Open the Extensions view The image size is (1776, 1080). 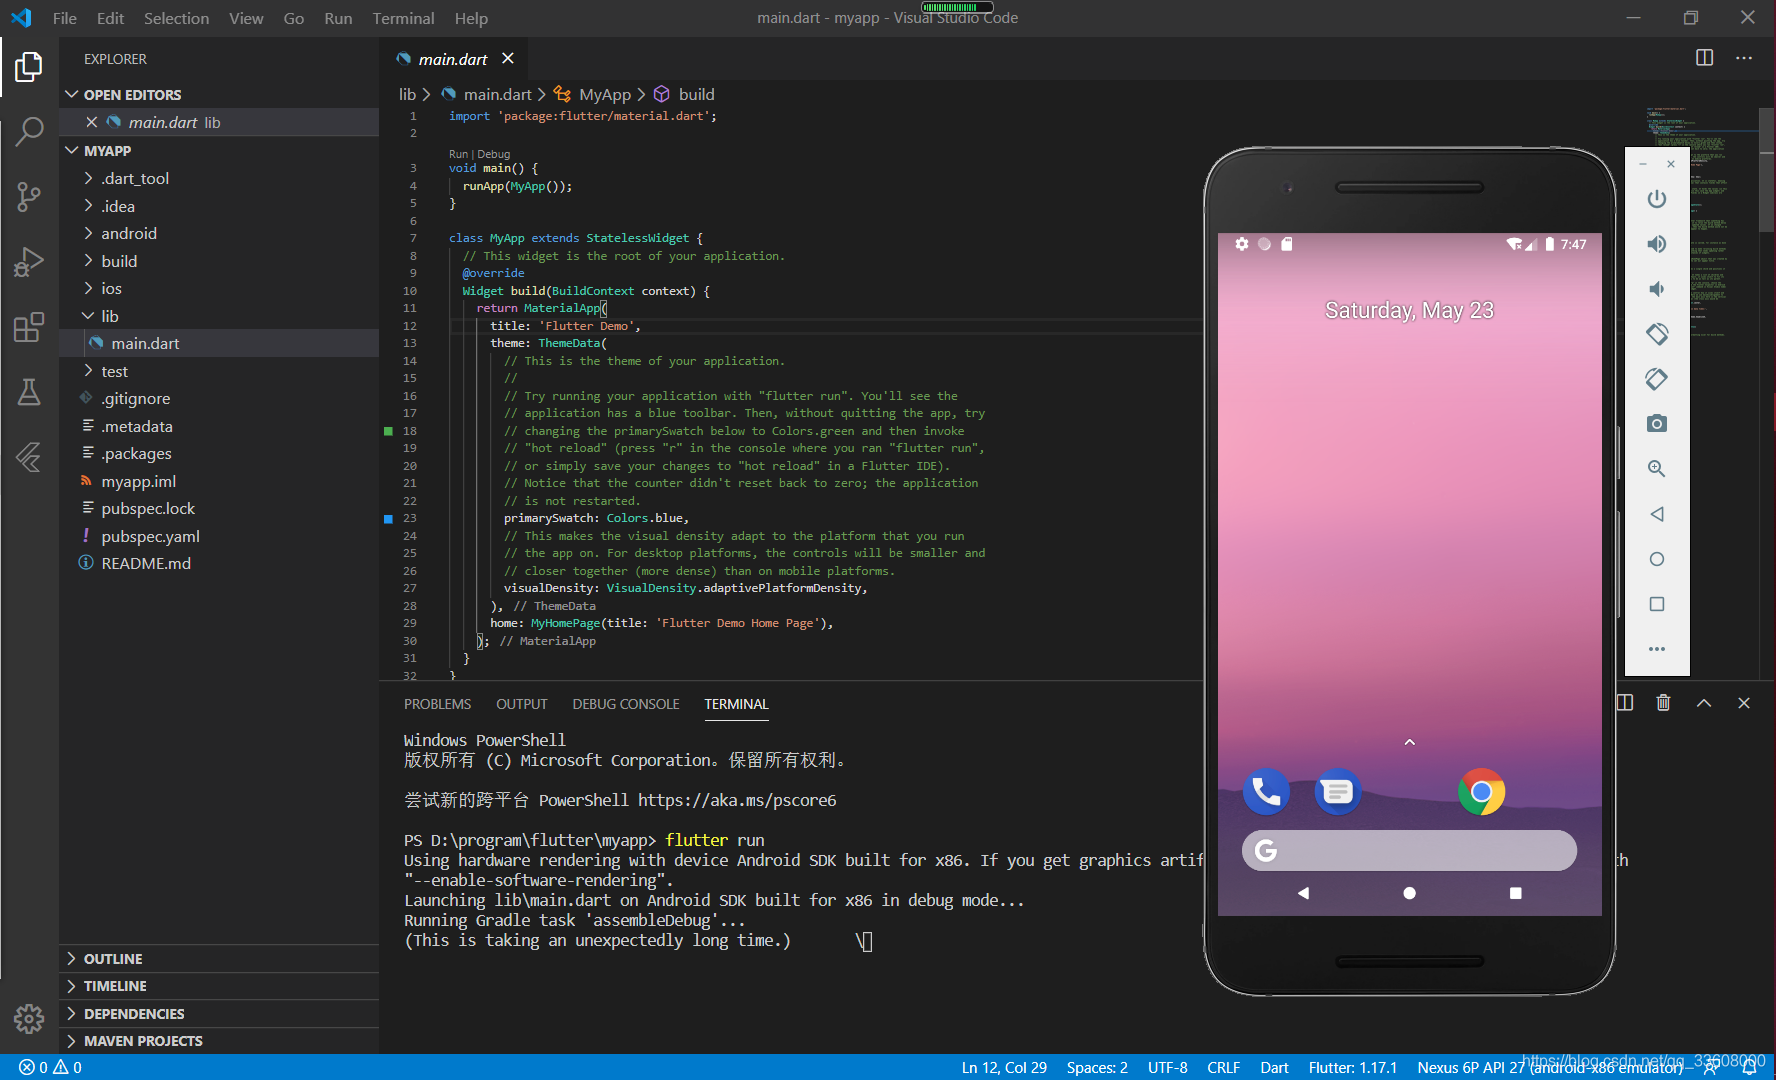click(29, 327)
